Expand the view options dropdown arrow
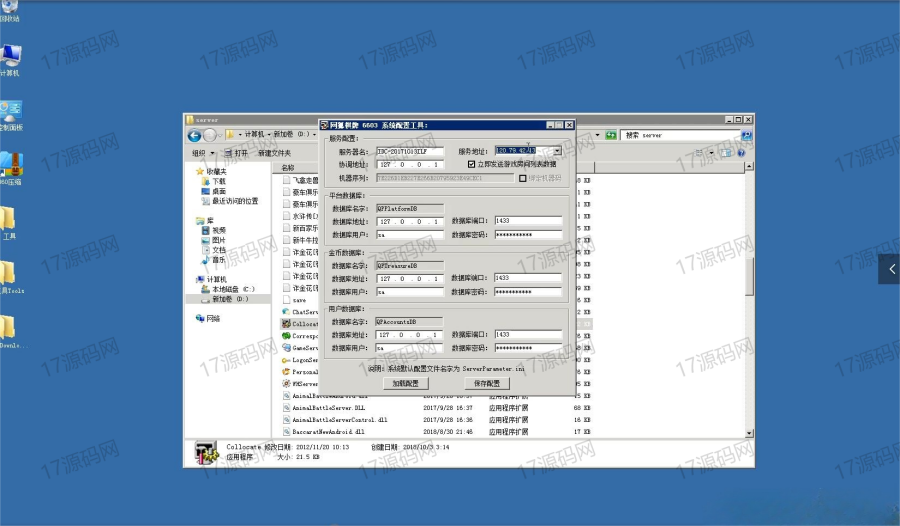Image resolution: width=900 pixels, height=526 pixels. coord(712,153)
